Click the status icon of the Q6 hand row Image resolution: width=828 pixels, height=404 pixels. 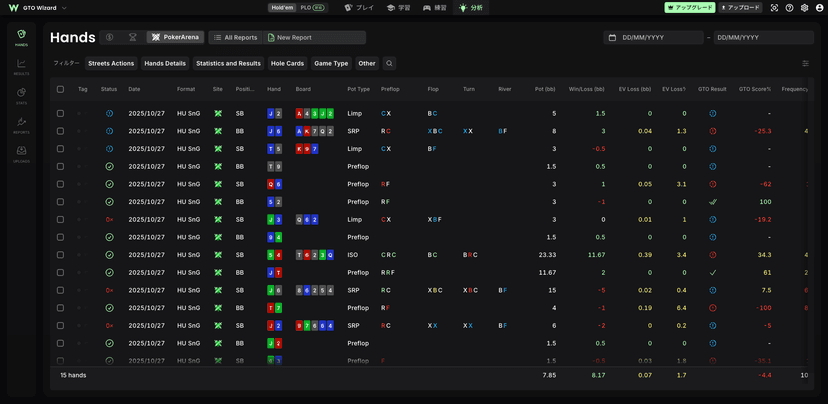click(109, 184)
